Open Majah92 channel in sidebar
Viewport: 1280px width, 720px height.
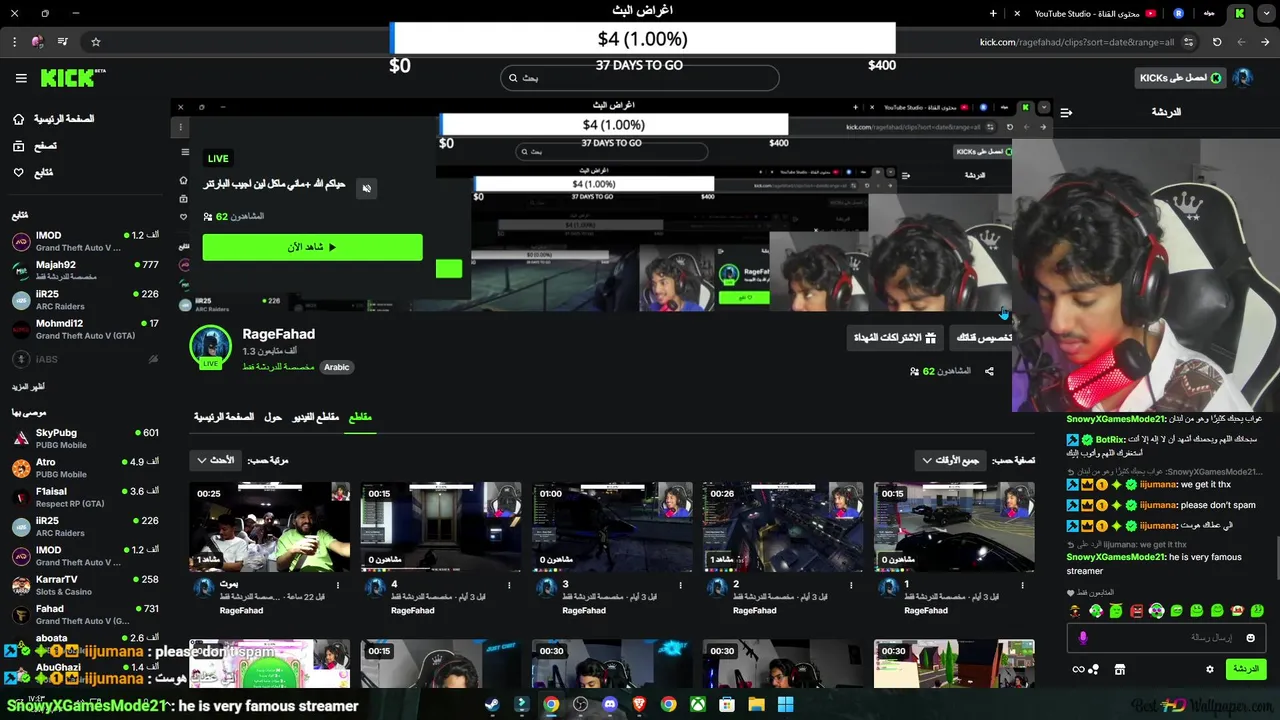[85, 270]
